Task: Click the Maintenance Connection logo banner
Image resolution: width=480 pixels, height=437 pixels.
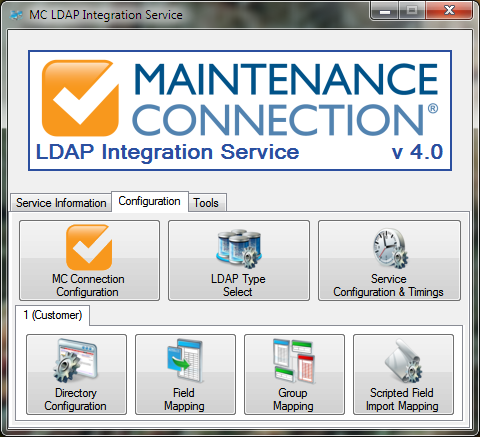Action: coord(240,110)
